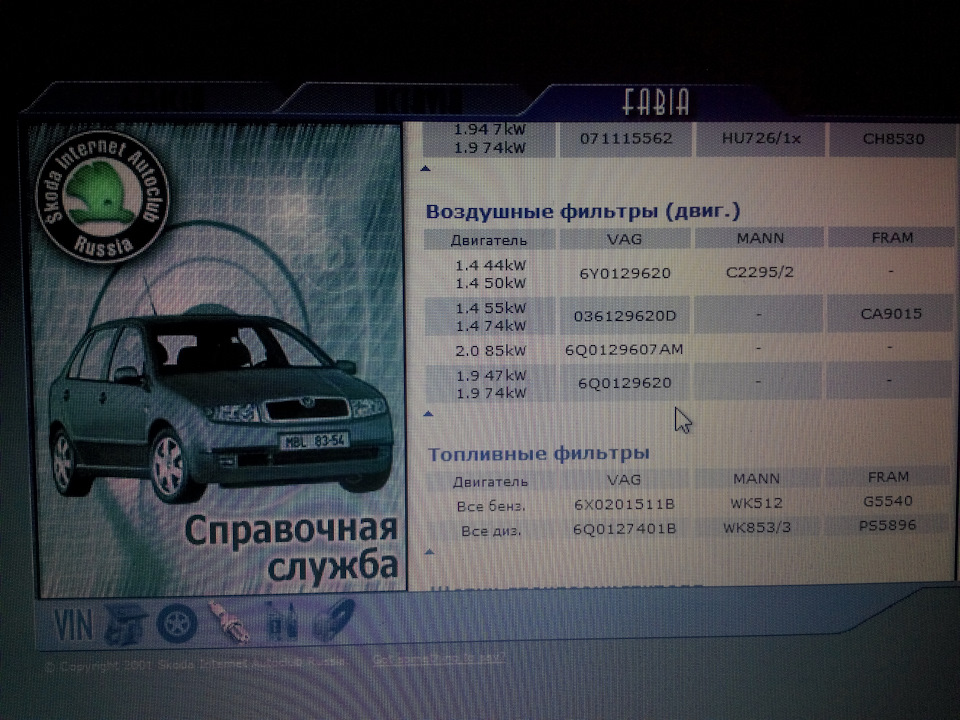Open the brake disc and pads icon
The height and width of the screenshot is (720, 960).
coord(334,620)
